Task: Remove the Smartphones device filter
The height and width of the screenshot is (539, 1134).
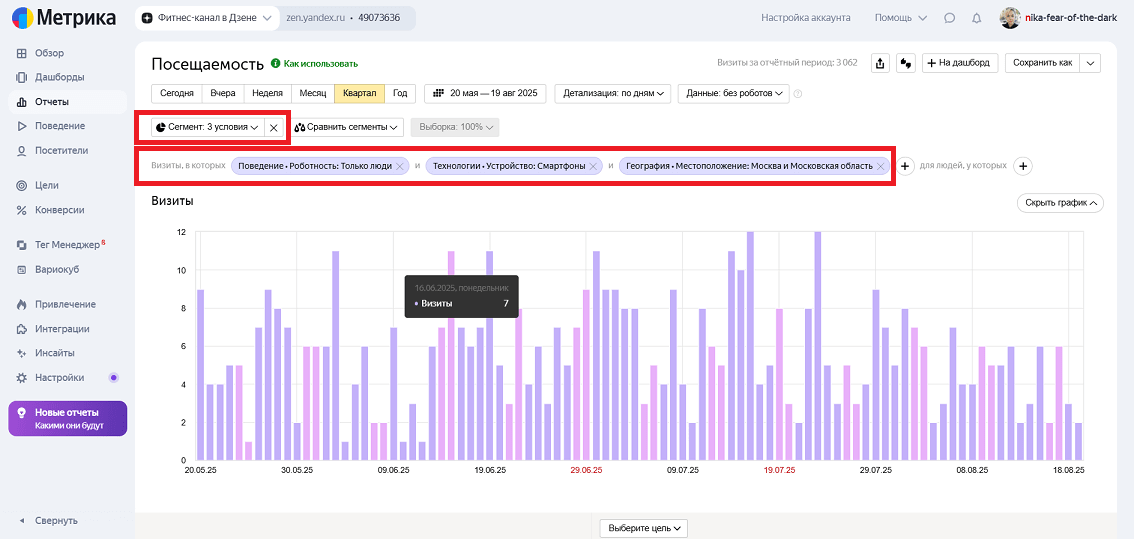Action: pos(594,166)
